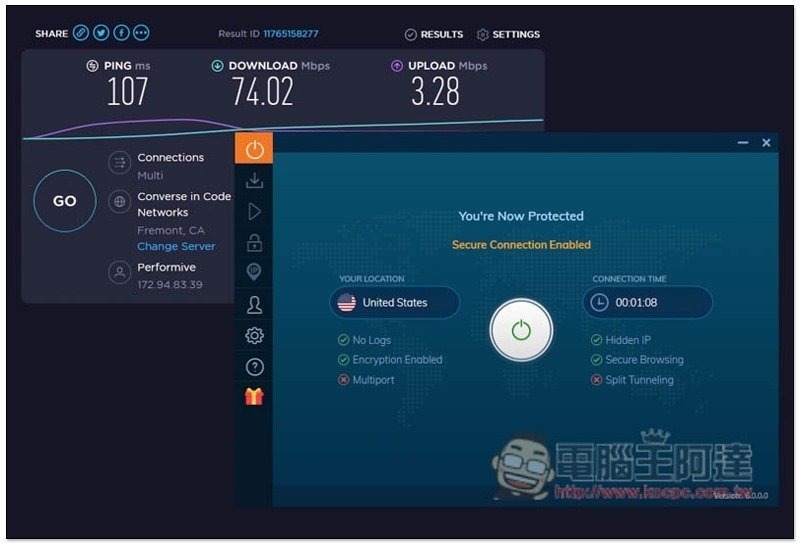Screen dimensions: 800x545
Task: Click the orange power icon in sidebar
Action: click(254, 149)
